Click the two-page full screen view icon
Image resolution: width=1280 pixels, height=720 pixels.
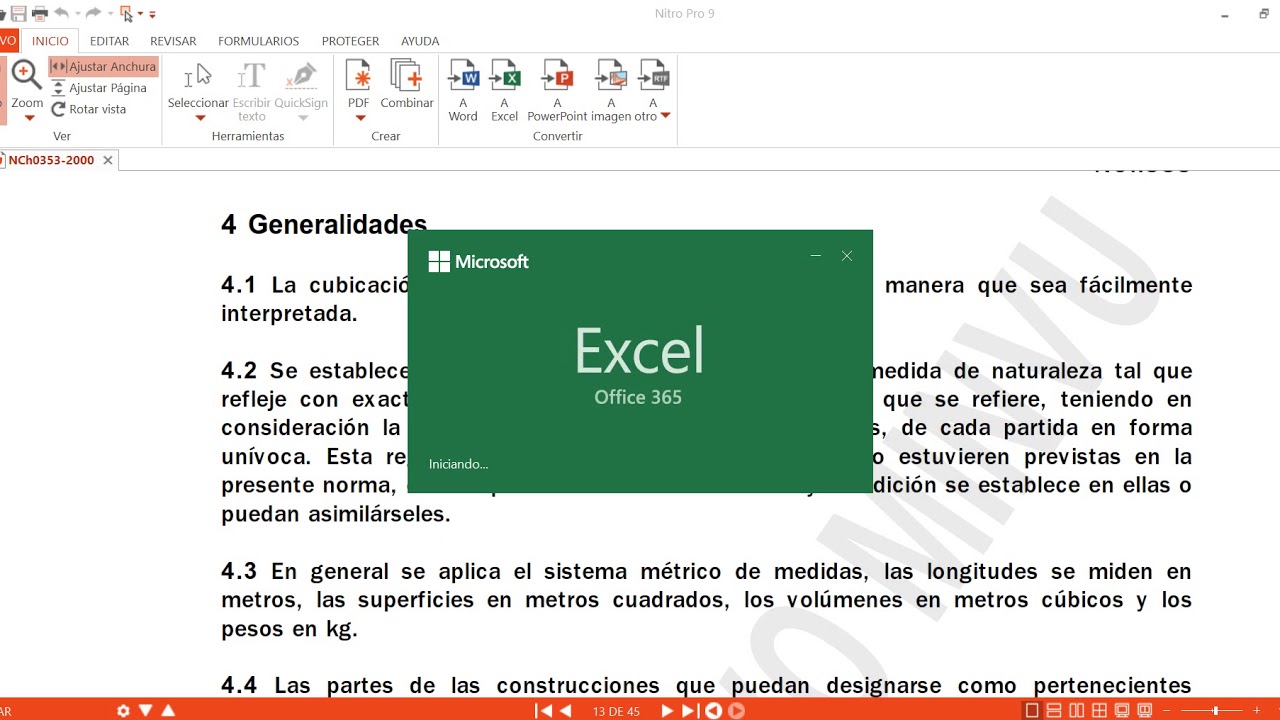(1145, 711)
